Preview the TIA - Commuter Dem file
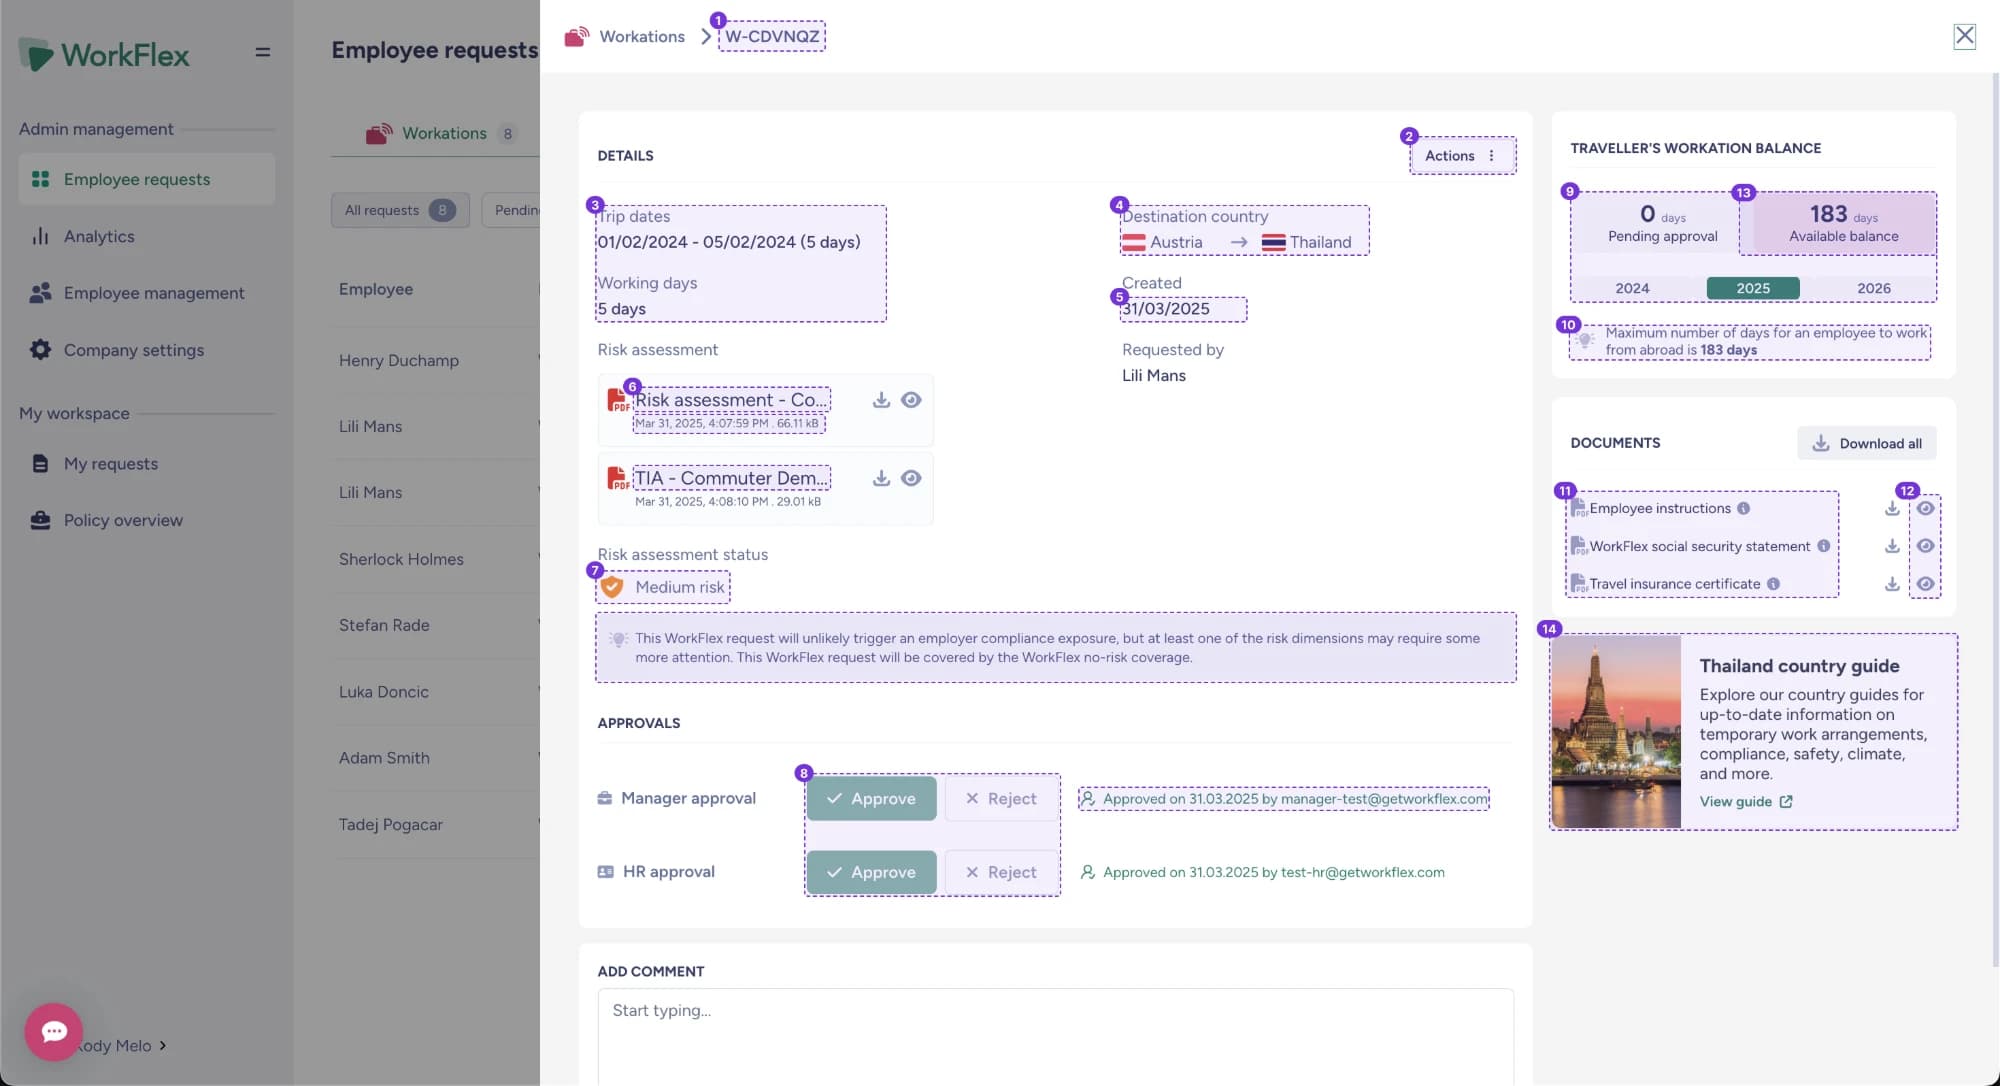 911,478
